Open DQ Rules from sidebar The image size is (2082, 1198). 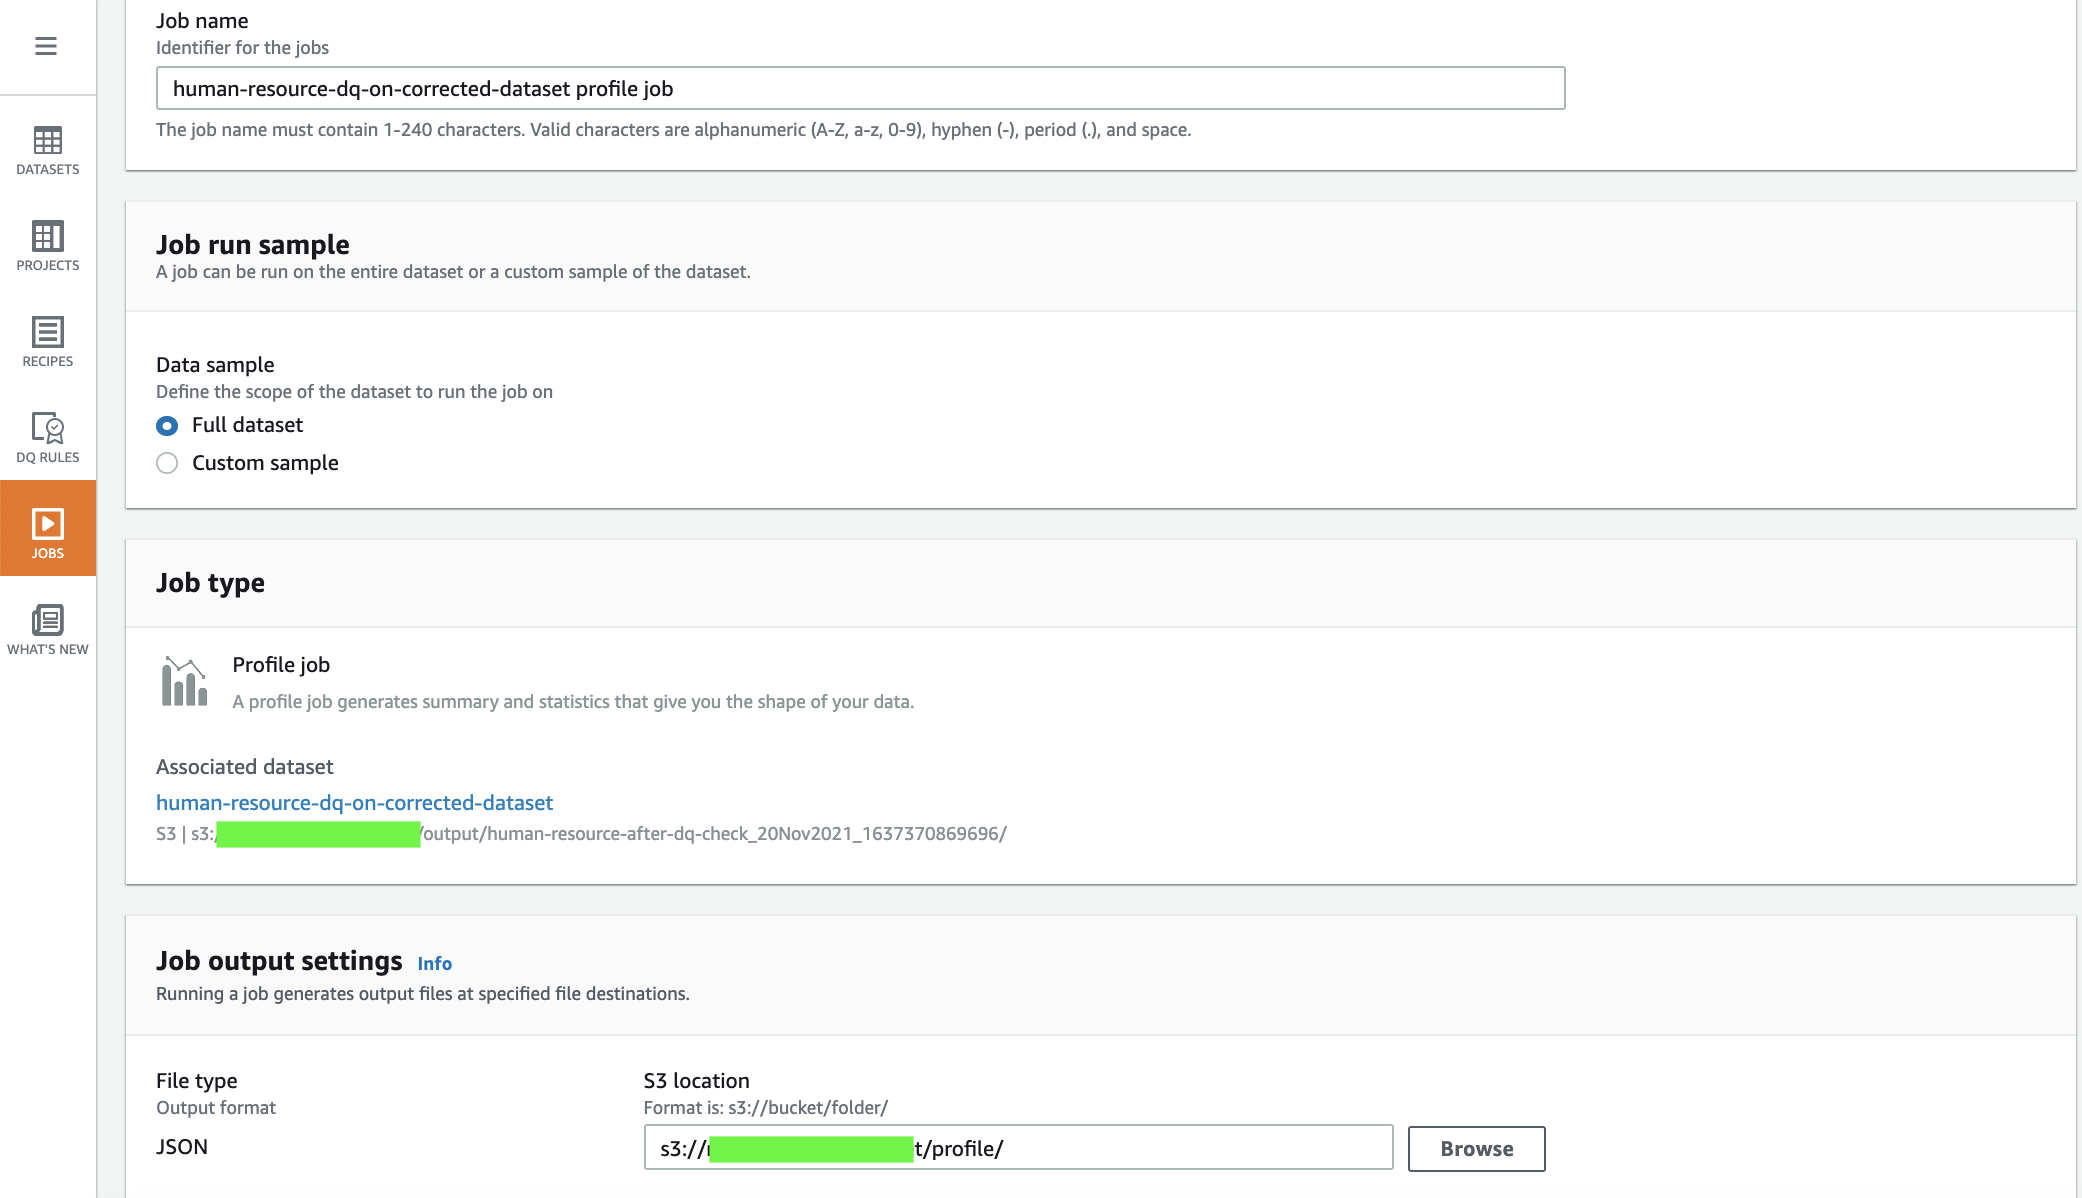click(47, 428)
